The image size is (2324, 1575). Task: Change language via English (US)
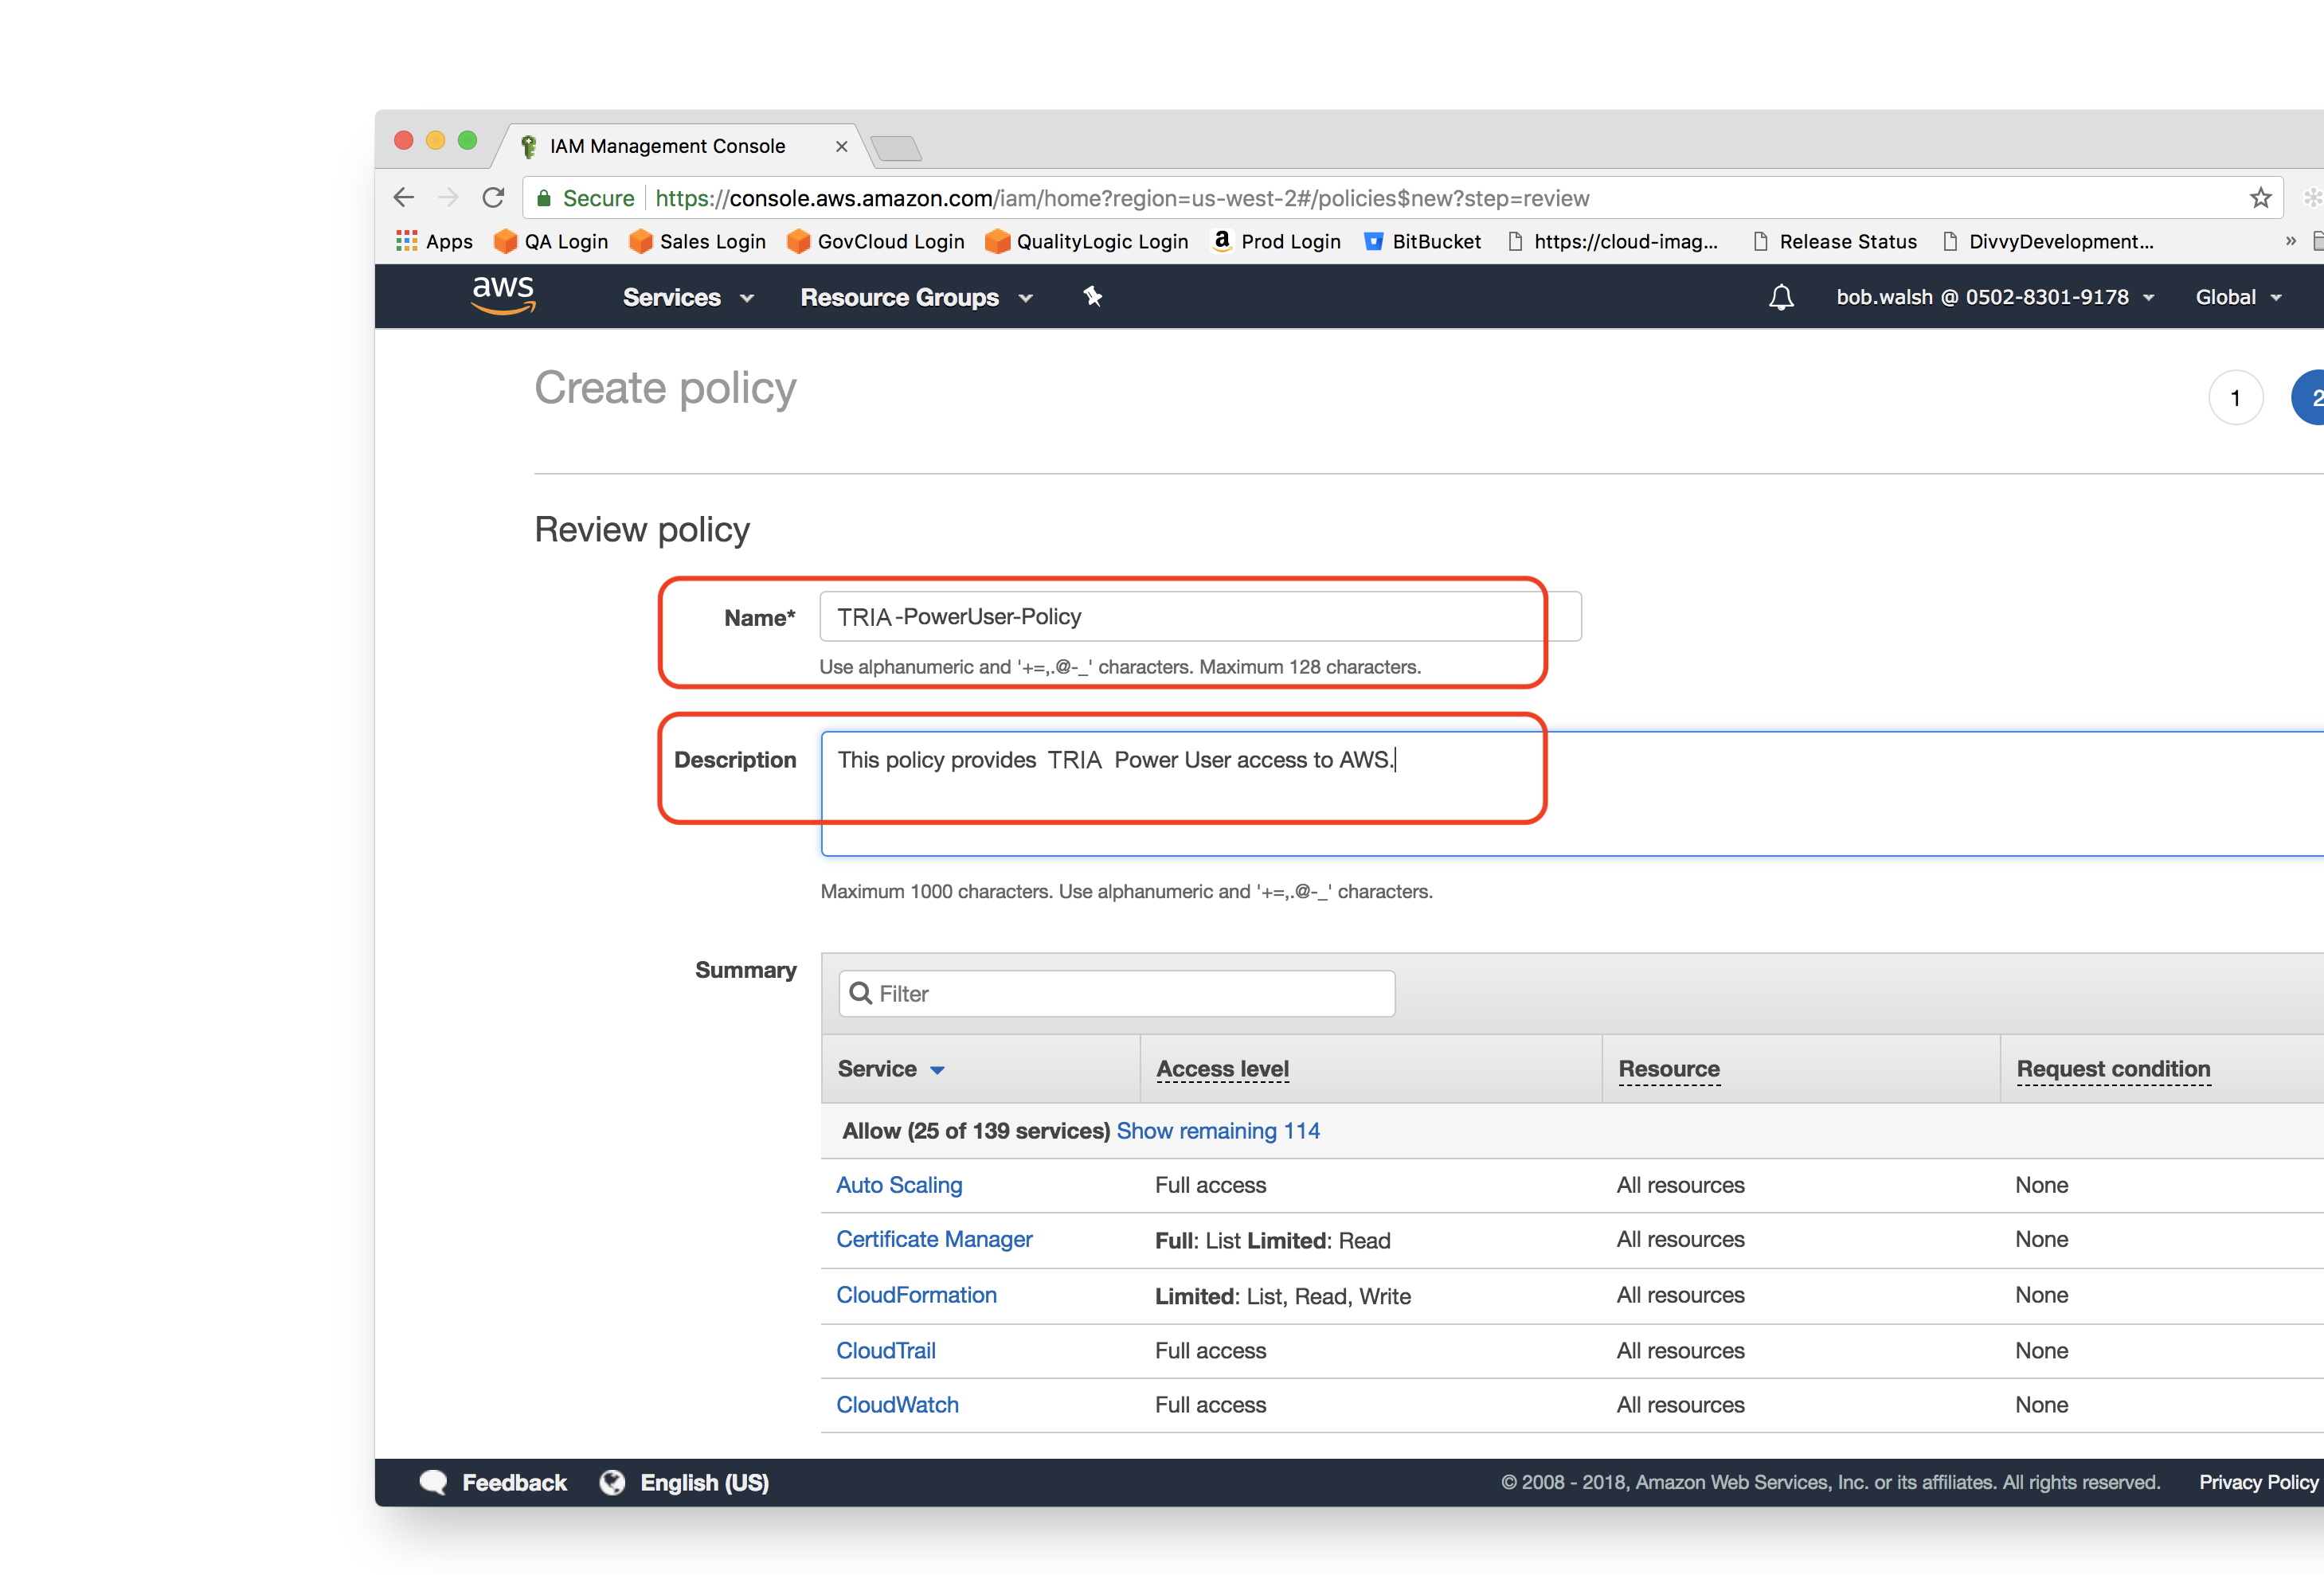tap(684, 1482)
